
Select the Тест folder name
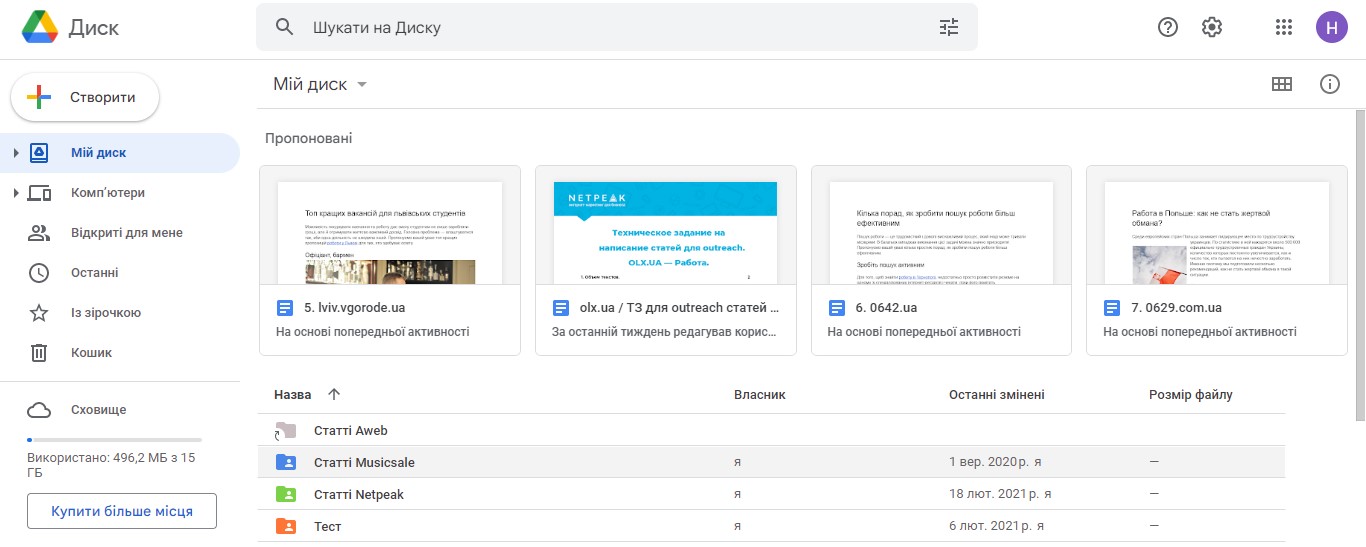328,526
